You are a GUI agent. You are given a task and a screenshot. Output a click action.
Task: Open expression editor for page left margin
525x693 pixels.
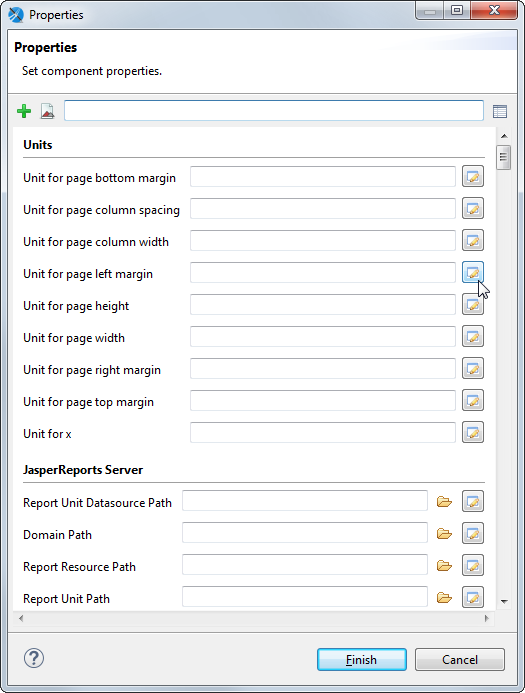click(473, 272)
